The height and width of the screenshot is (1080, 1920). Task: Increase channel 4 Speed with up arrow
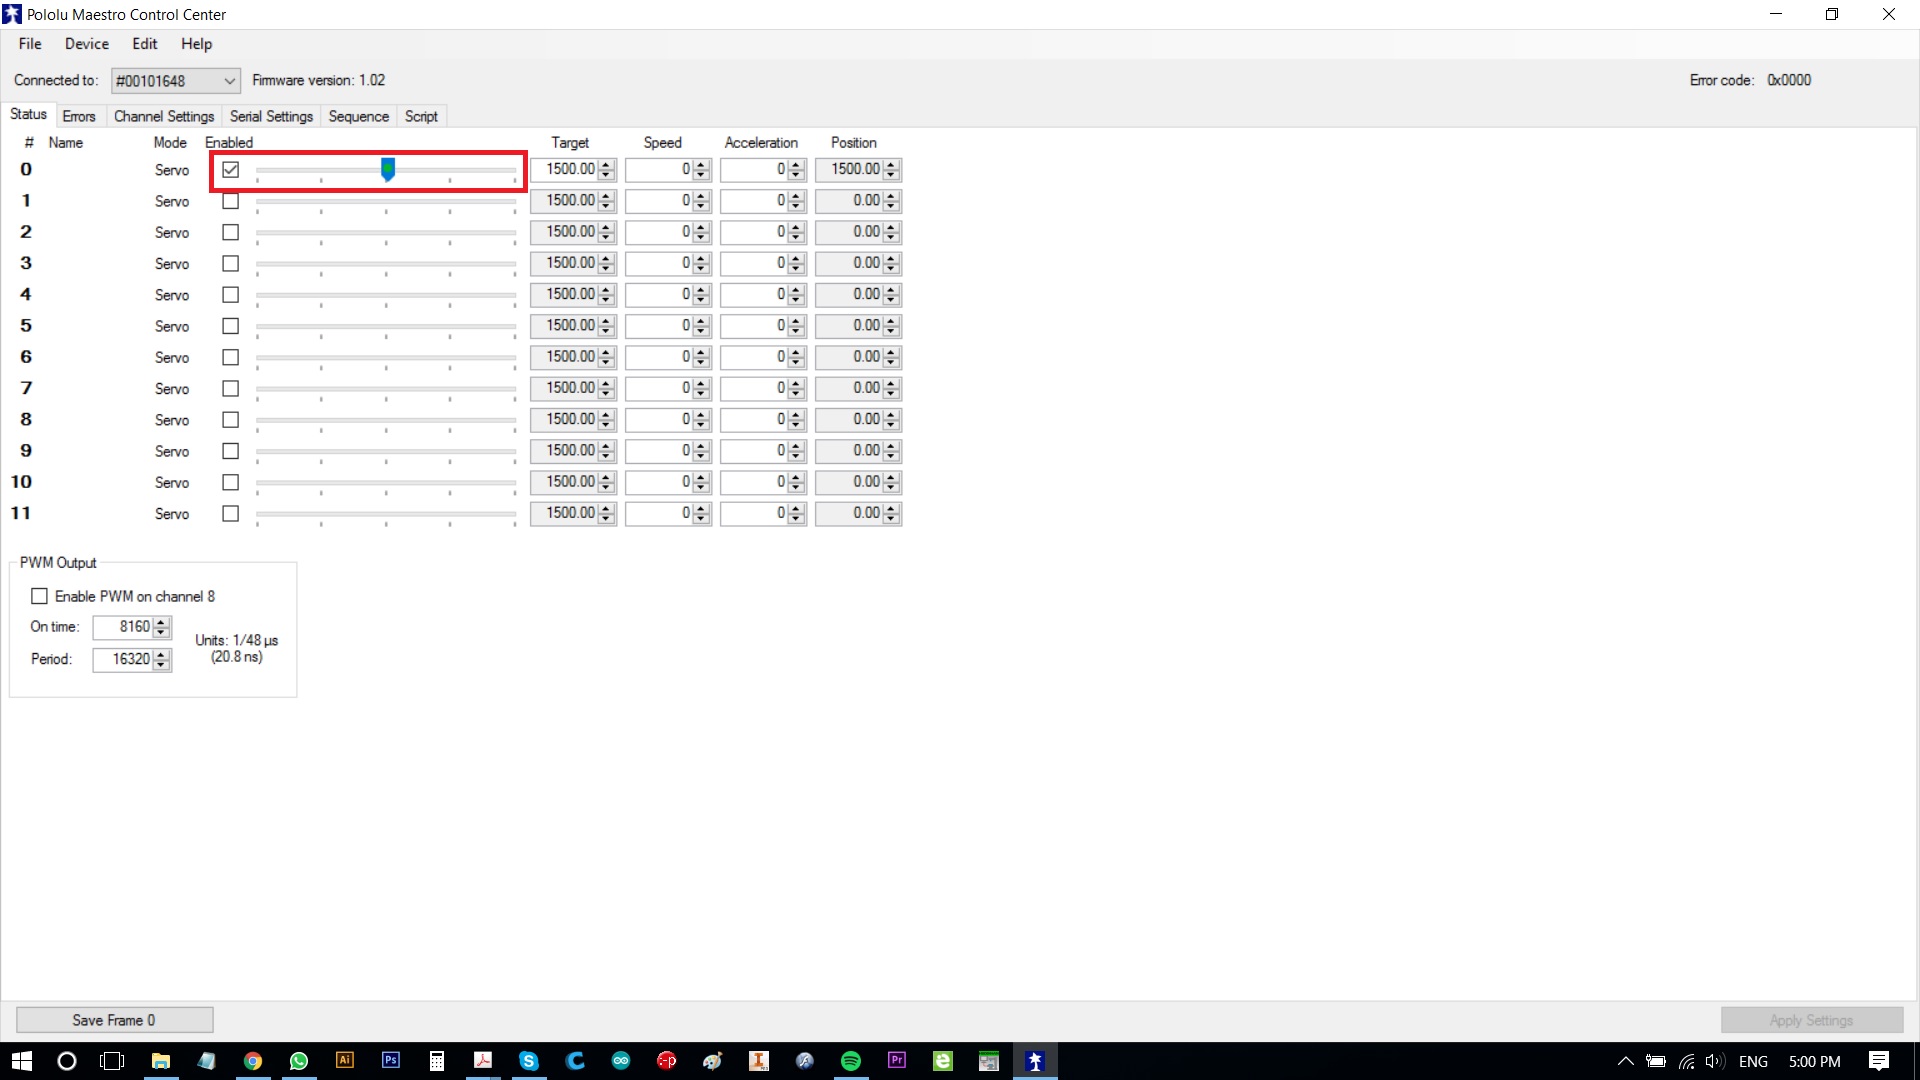point(701,290)
